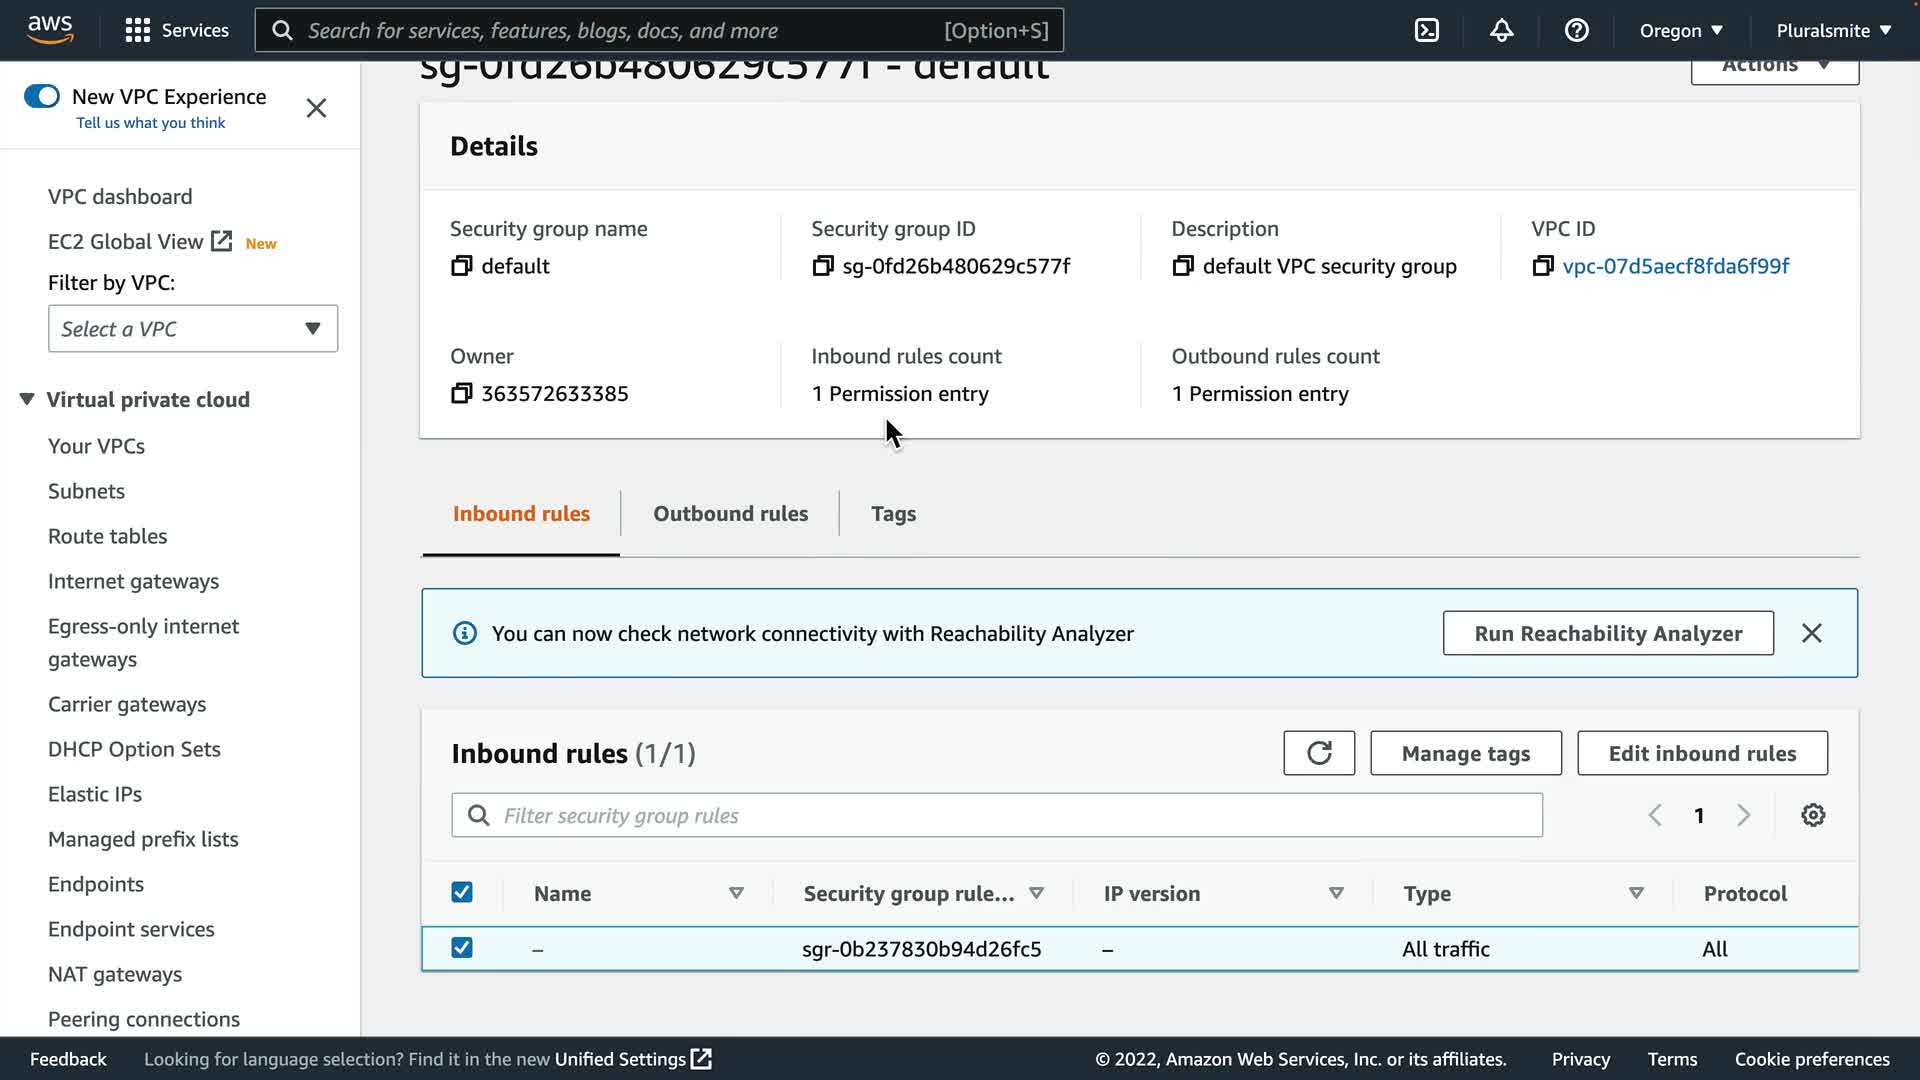
Task: Open table preferences gear icon
Action: tap(1813, 815)
